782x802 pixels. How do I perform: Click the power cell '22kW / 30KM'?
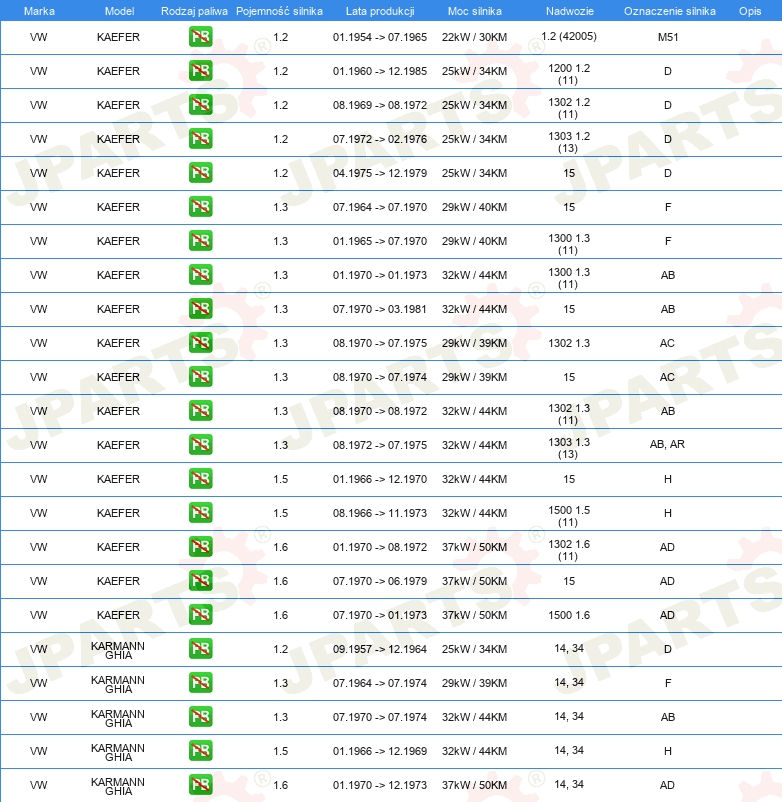[x=475, y=37]
